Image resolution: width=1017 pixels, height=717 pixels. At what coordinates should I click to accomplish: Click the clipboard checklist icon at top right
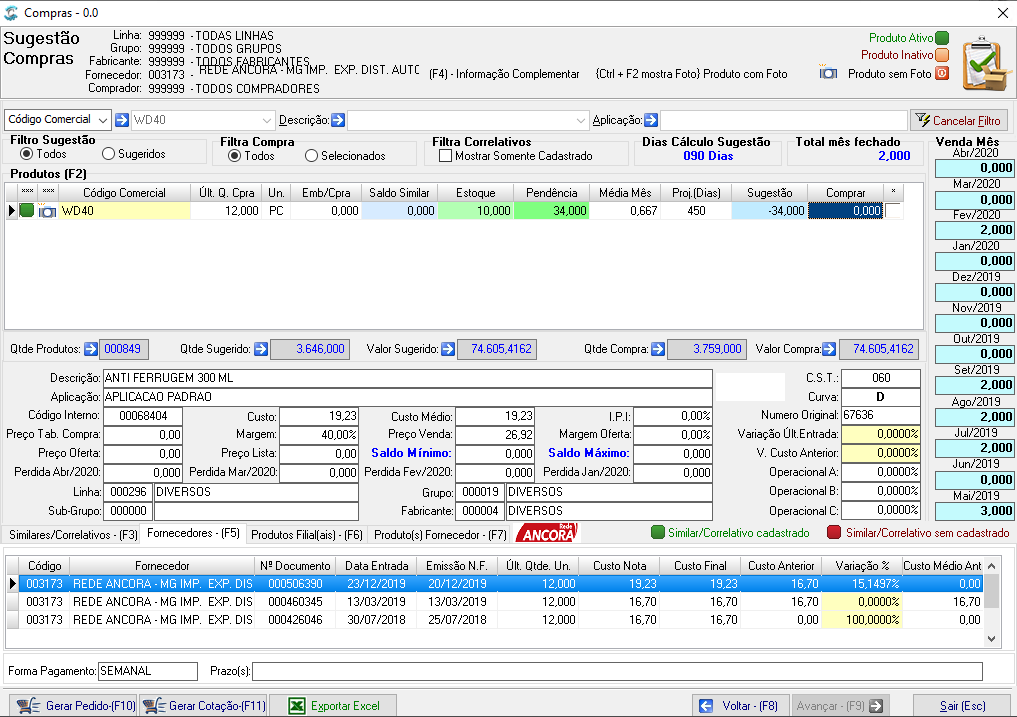(987, 63)
